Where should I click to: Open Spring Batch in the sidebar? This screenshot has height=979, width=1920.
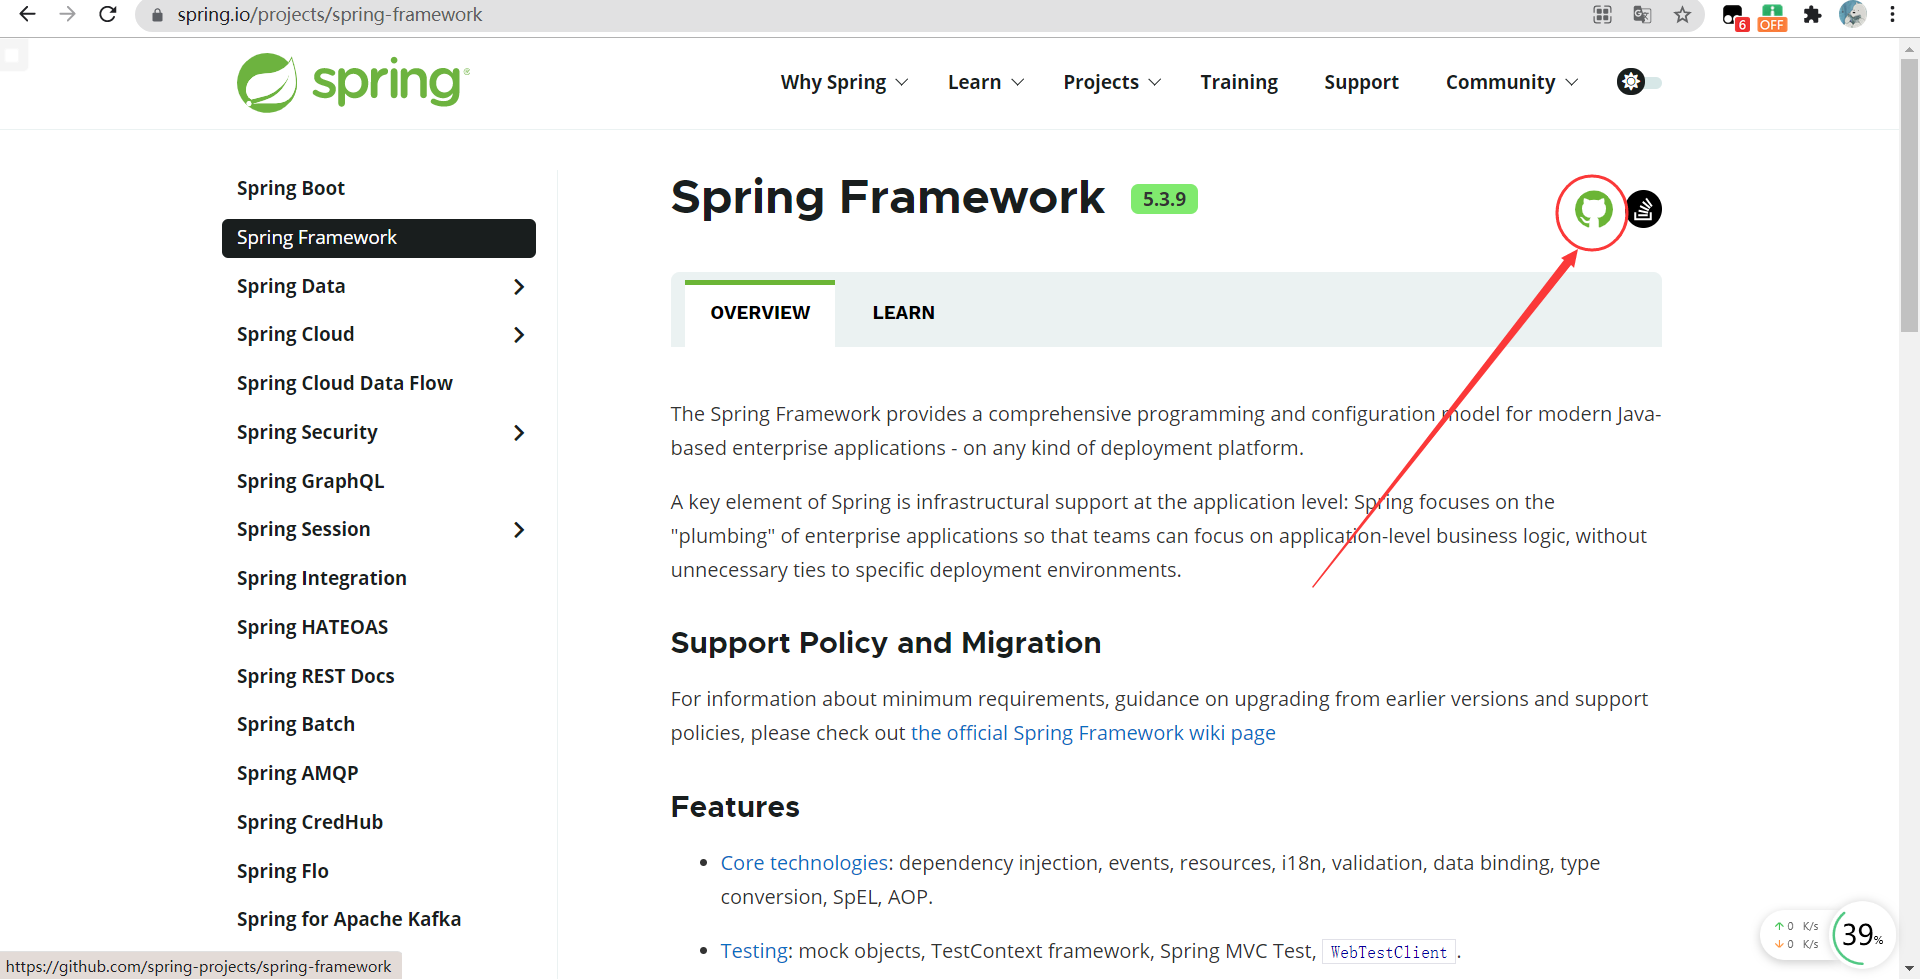tap(296, 724)
